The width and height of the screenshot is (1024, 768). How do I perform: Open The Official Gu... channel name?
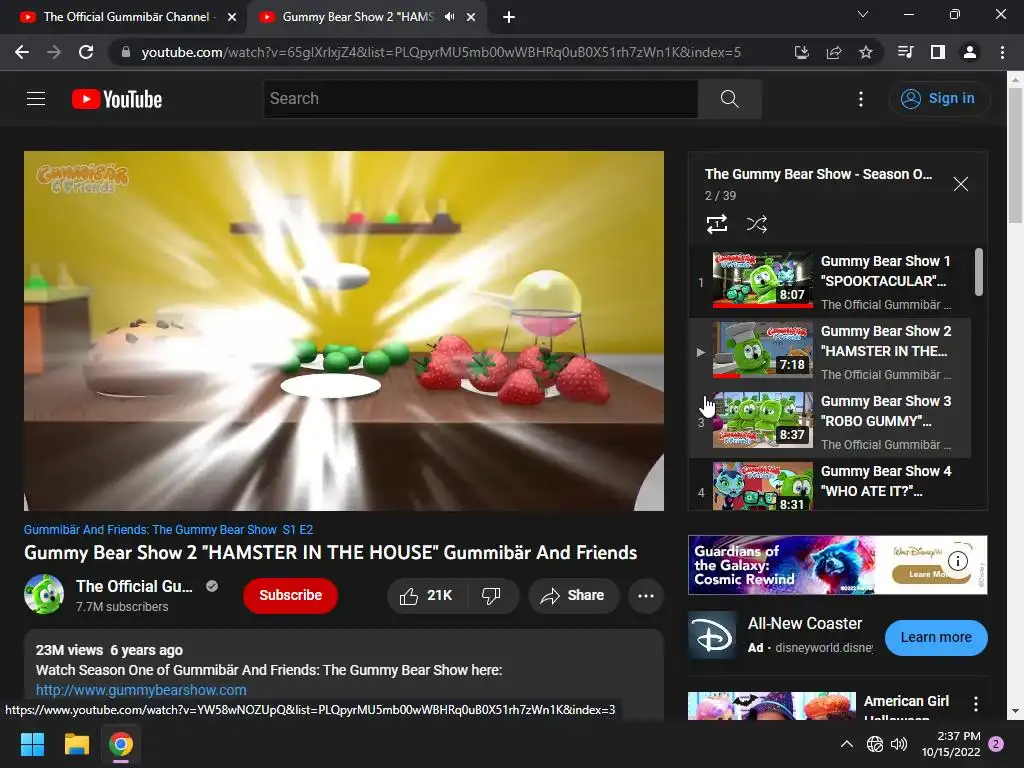134,586
